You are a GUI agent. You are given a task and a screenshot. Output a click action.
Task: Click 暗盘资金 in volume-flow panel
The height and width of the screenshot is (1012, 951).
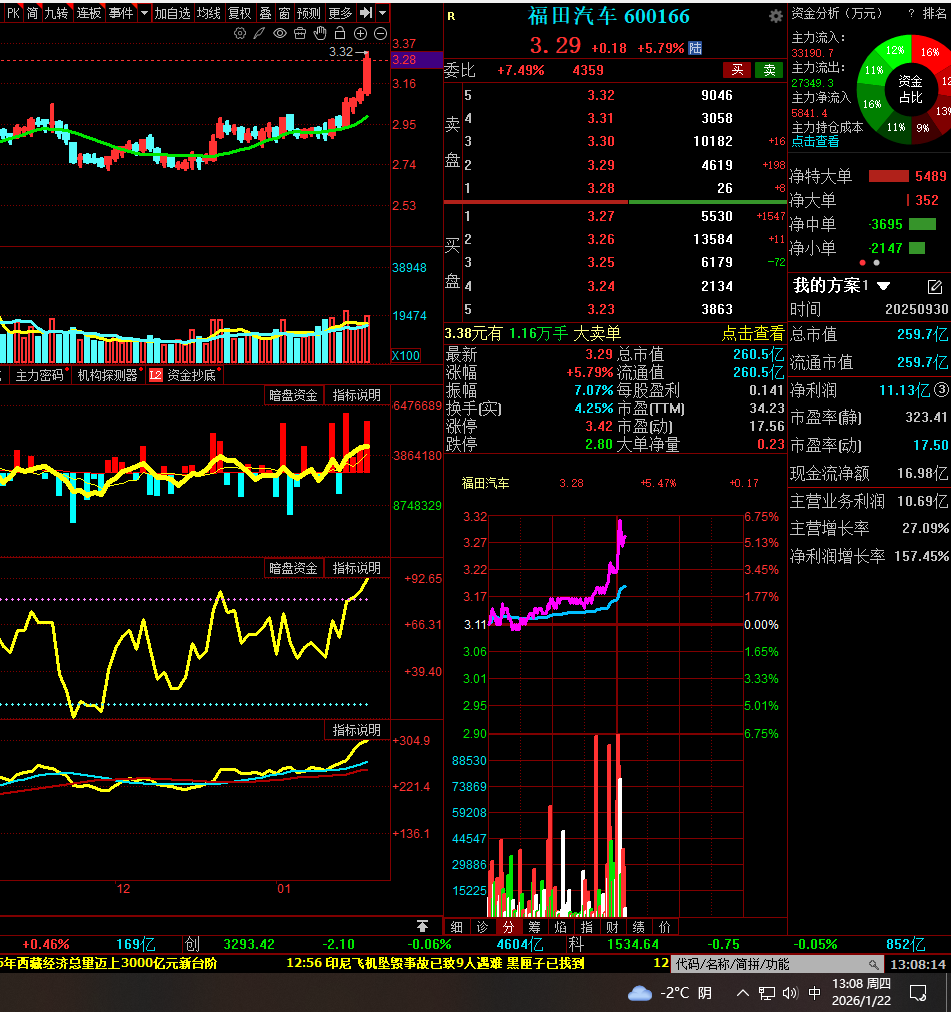(x=293, y=395)
